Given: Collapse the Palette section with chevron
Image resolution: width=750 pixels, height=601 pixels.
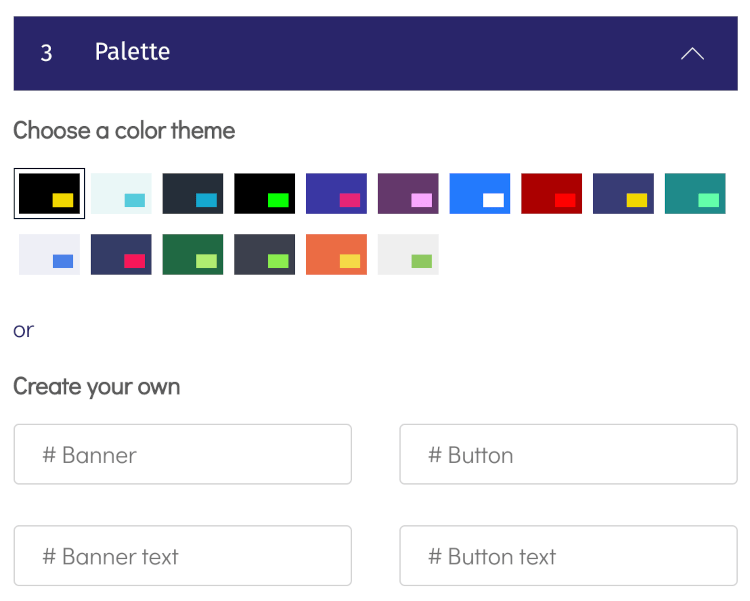Looking at the screenshot, I should click(692, 53).
